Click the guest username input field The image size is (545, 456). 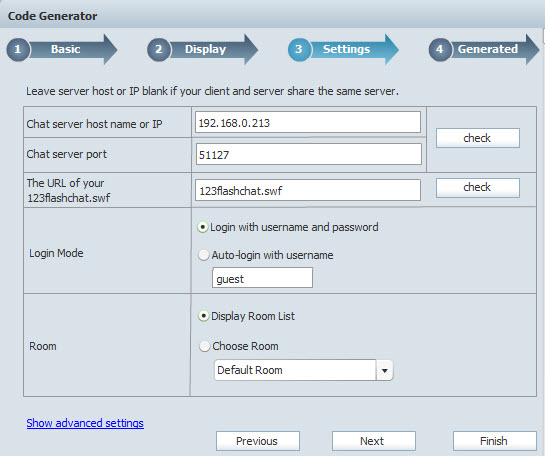(x=262, y=278)
